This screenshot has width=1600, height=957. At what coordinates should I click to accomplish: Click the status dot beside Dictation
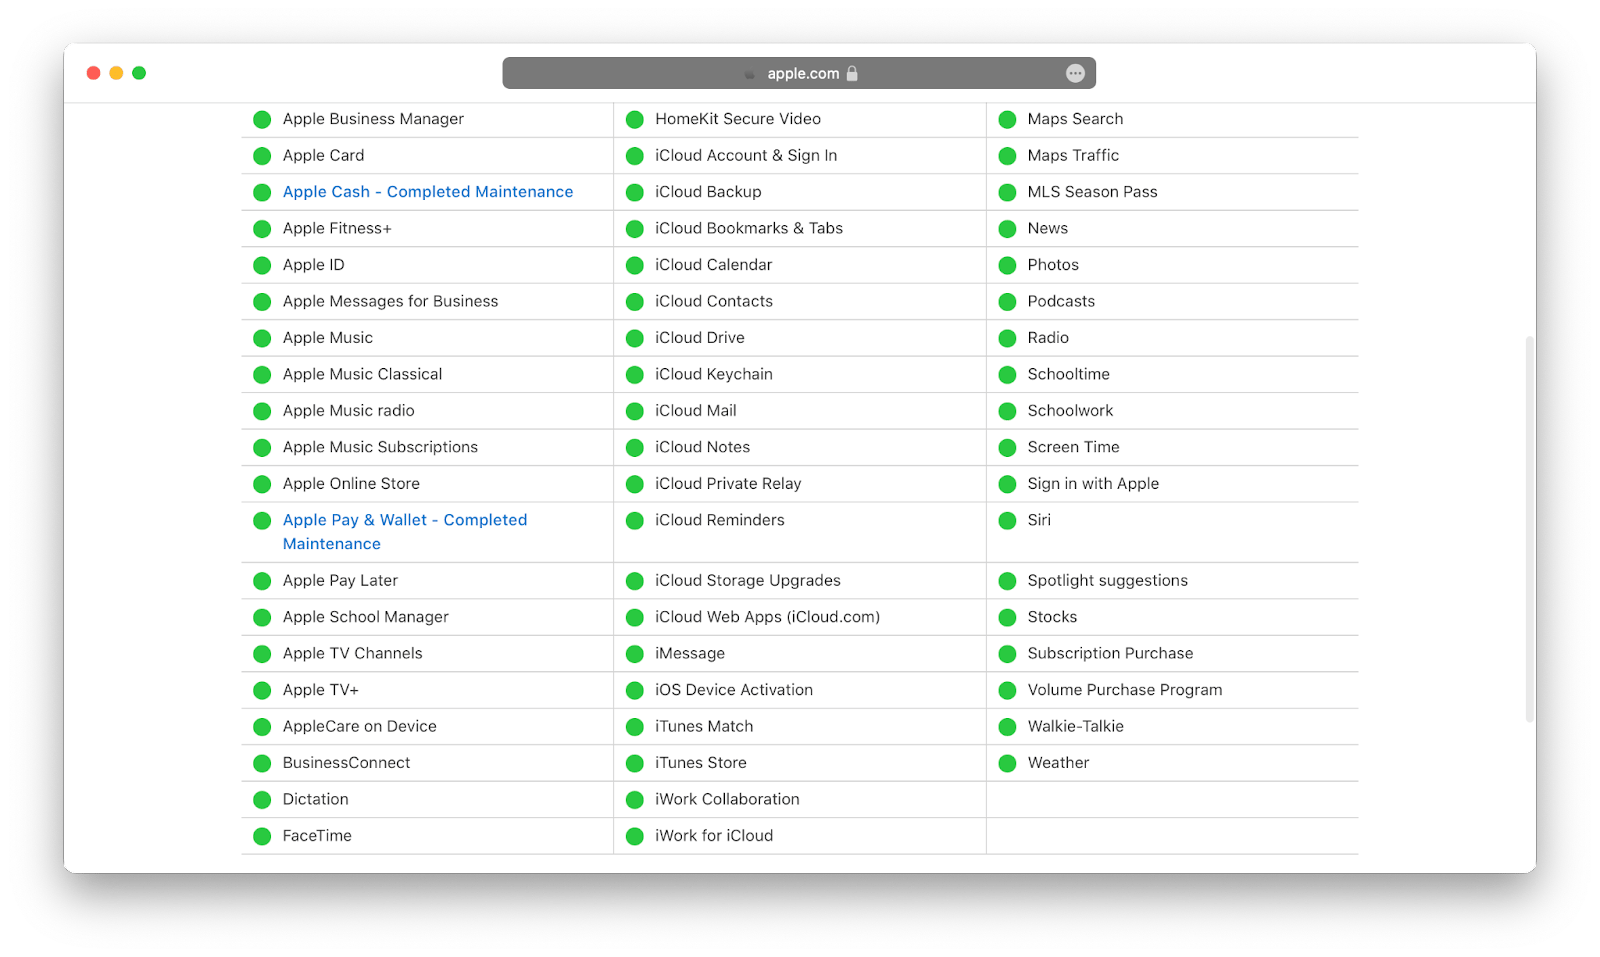(262, 800)
